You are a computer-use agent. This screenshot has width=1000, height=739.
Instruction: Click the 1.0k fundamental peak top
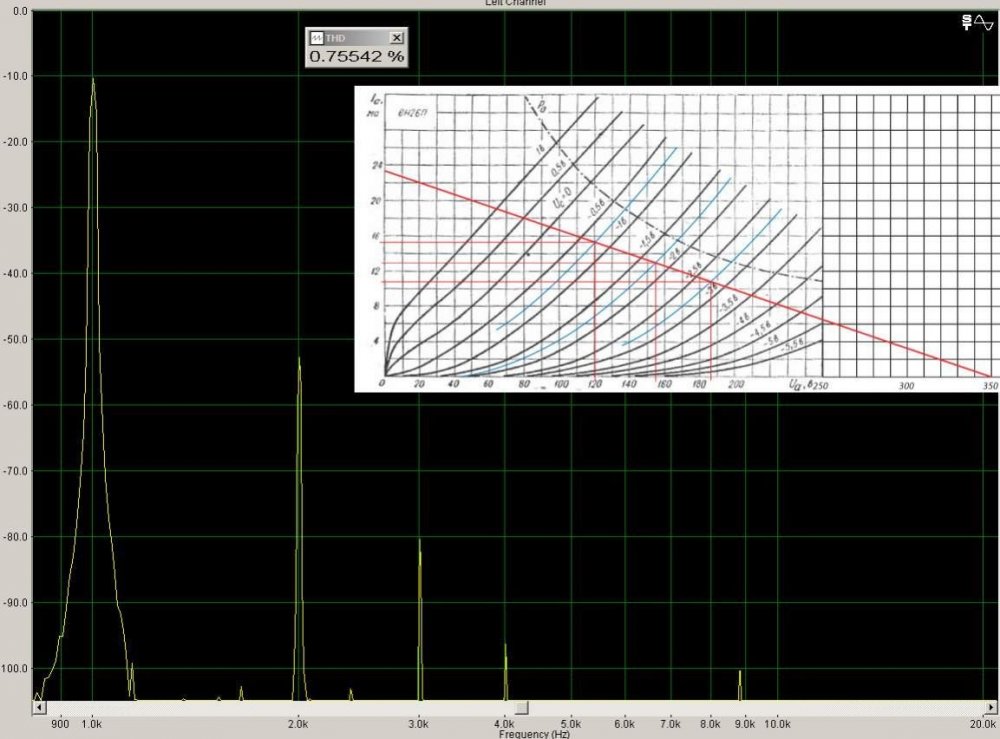pos(93,80)
